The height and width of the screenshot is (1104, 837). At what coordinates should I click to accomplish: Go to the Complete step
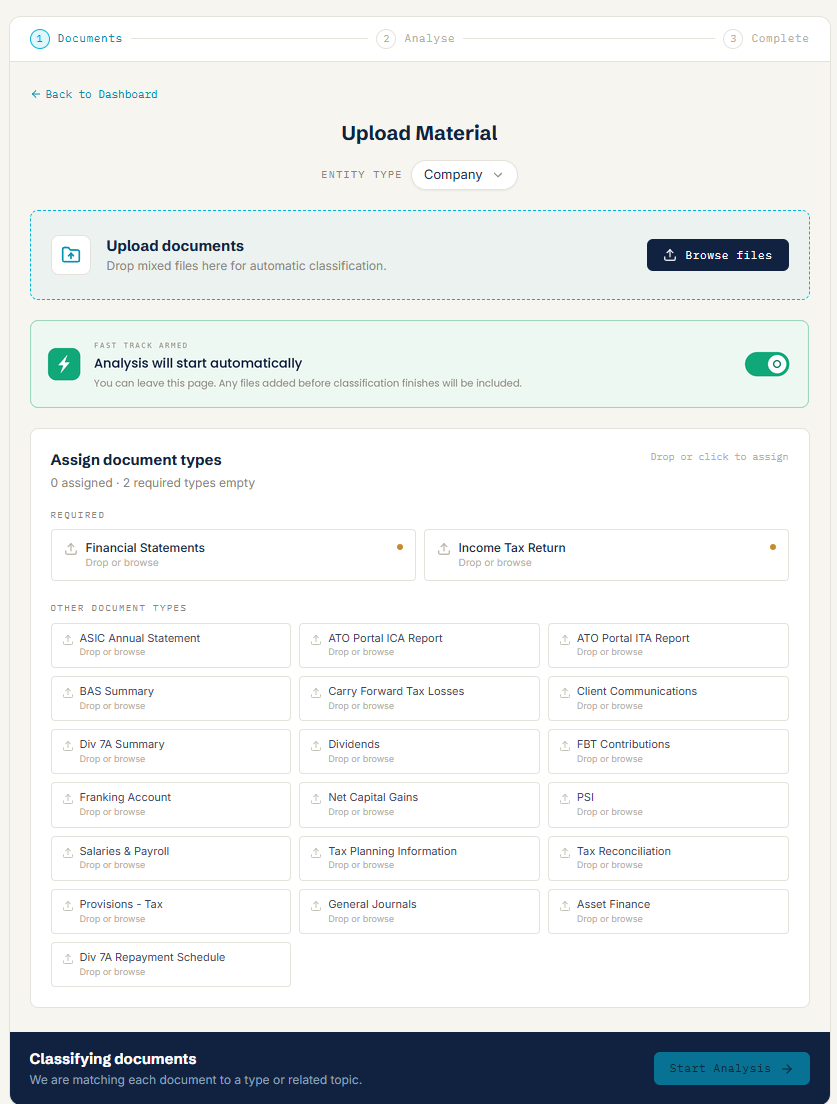click(x=766, y=39)
